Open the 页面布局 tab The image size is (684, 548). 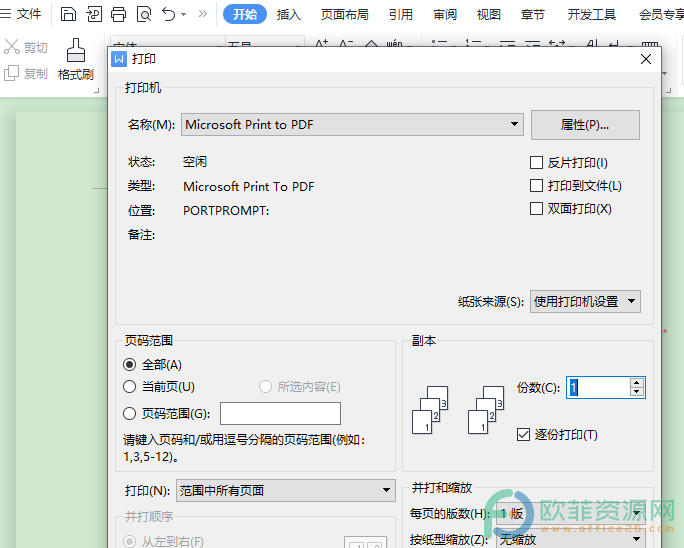point(345,14)
